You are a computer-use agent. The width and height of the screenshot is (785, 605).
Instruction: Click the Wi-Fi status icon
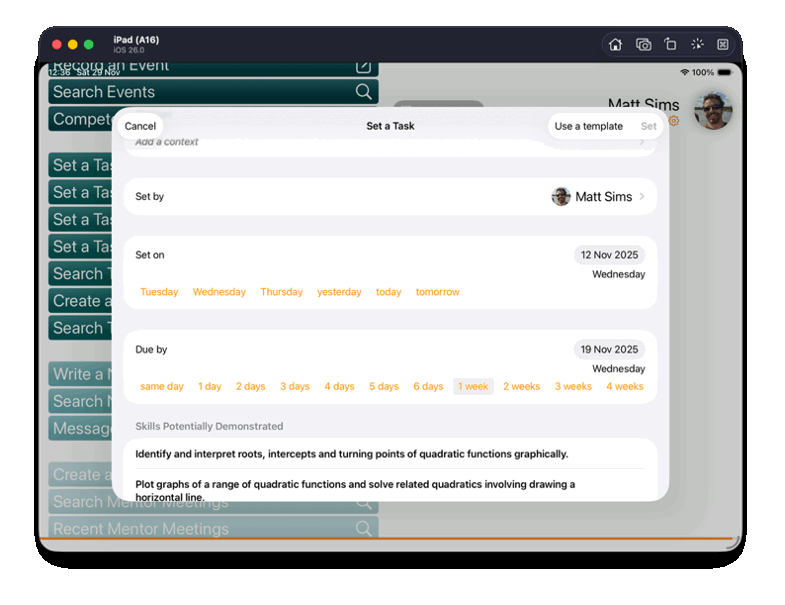pyautogui.click(x=684, y=73)
